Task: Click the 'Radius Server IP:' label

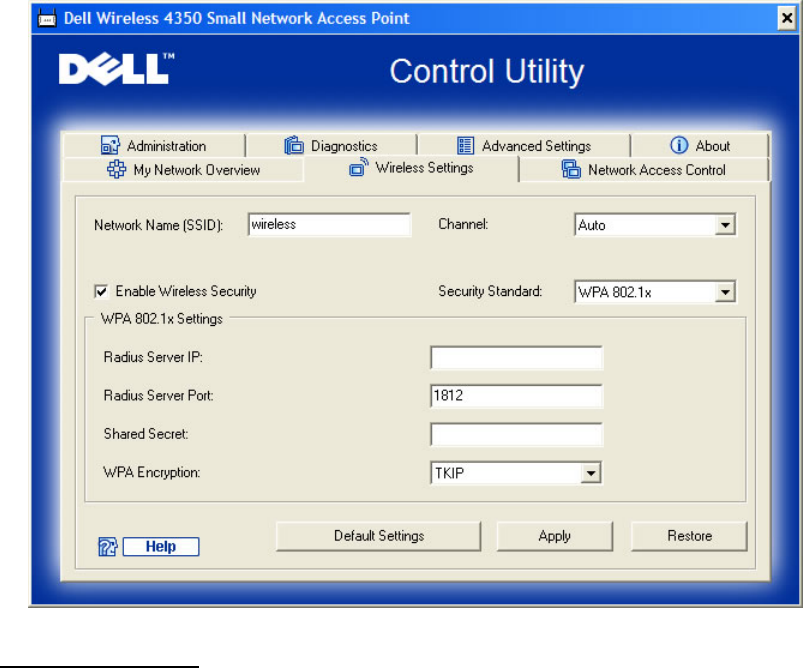Action: click(153, 357)
